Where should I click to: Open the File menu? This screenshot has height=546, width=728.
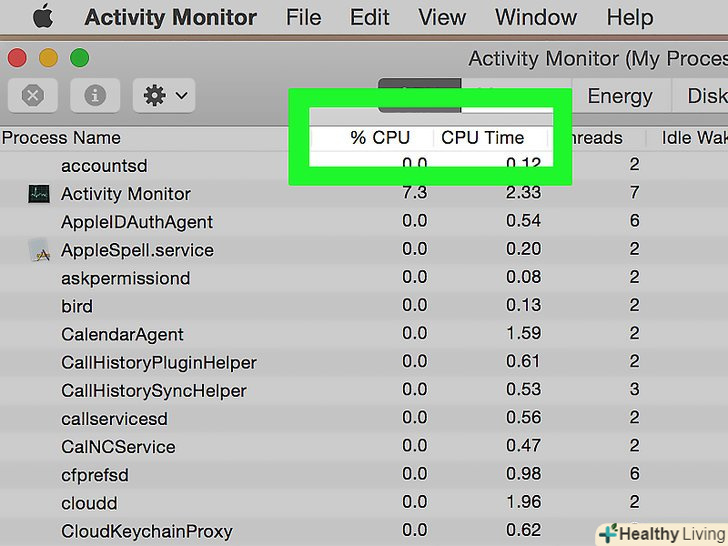pos(303,17)
